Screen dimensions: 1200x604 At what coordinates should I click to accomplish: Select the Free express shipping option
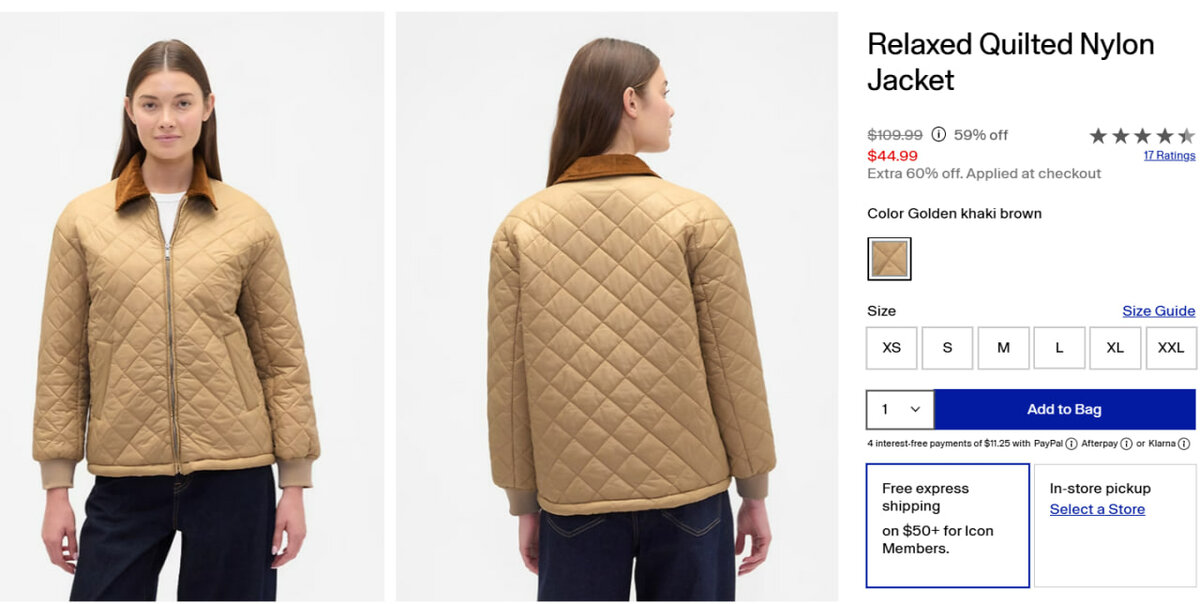947,525
